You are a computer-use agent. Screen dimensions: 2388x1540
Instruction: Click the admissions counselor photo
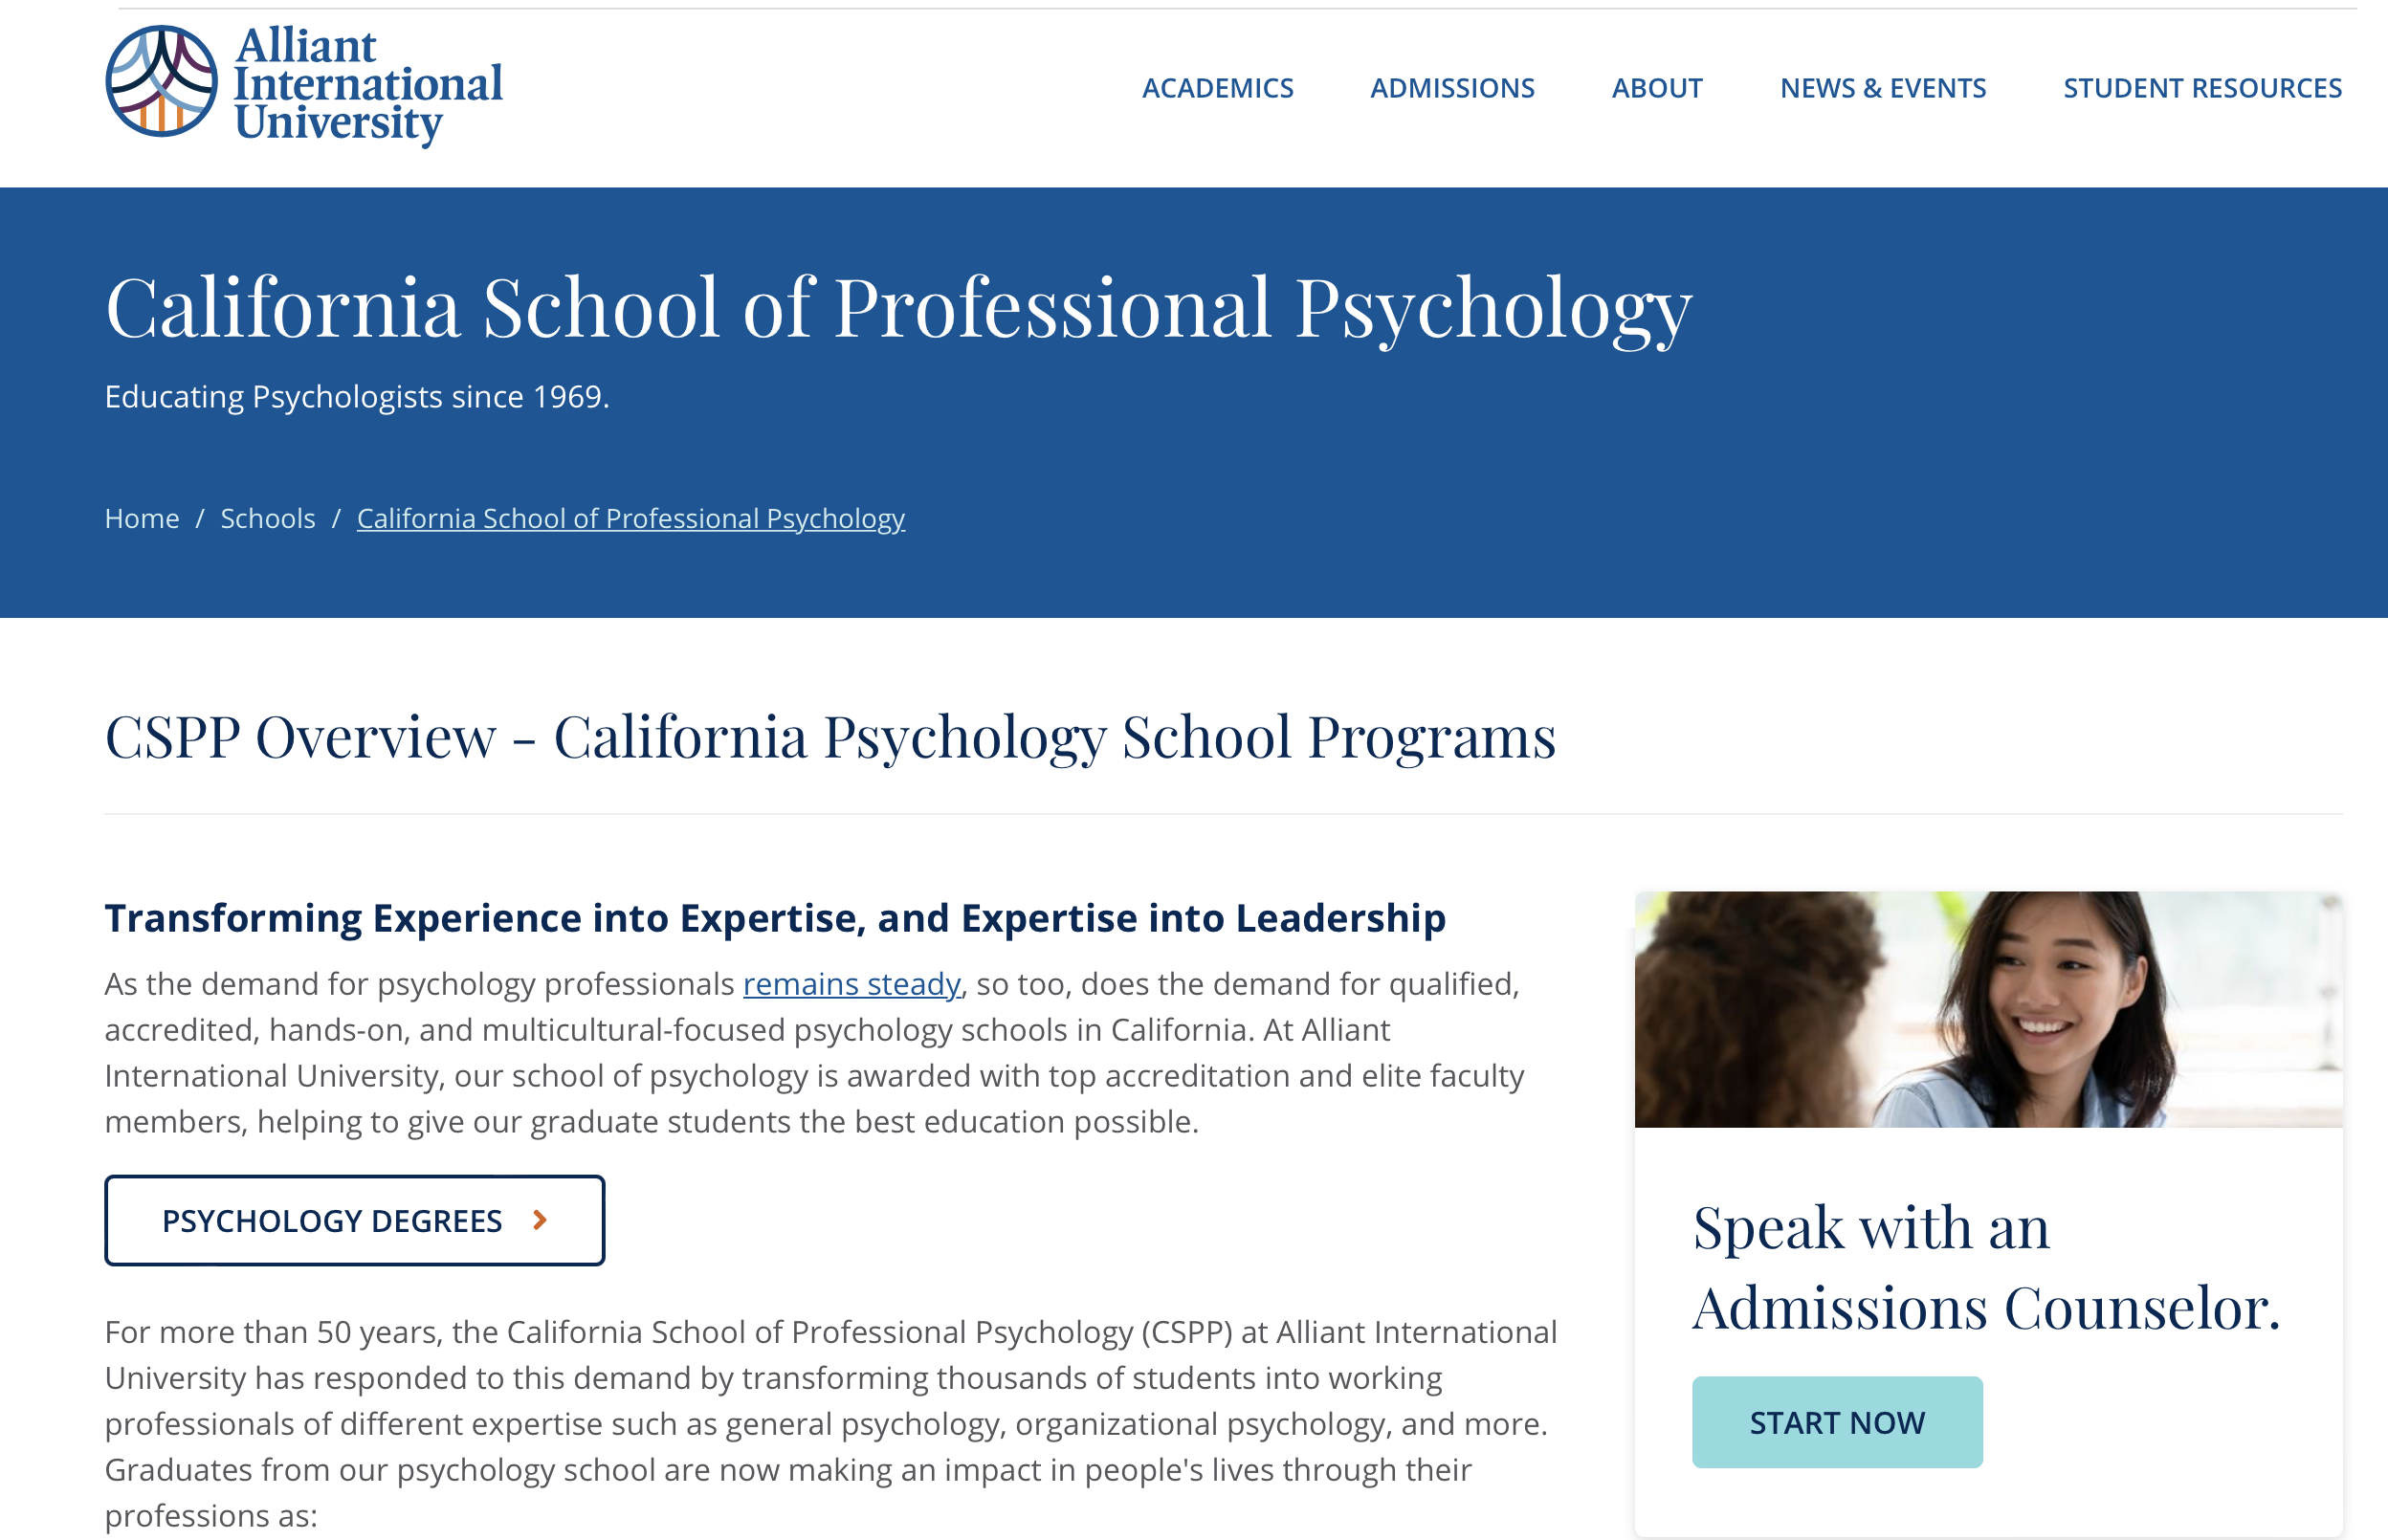pyautogui.click(x=1987, y=1009)
